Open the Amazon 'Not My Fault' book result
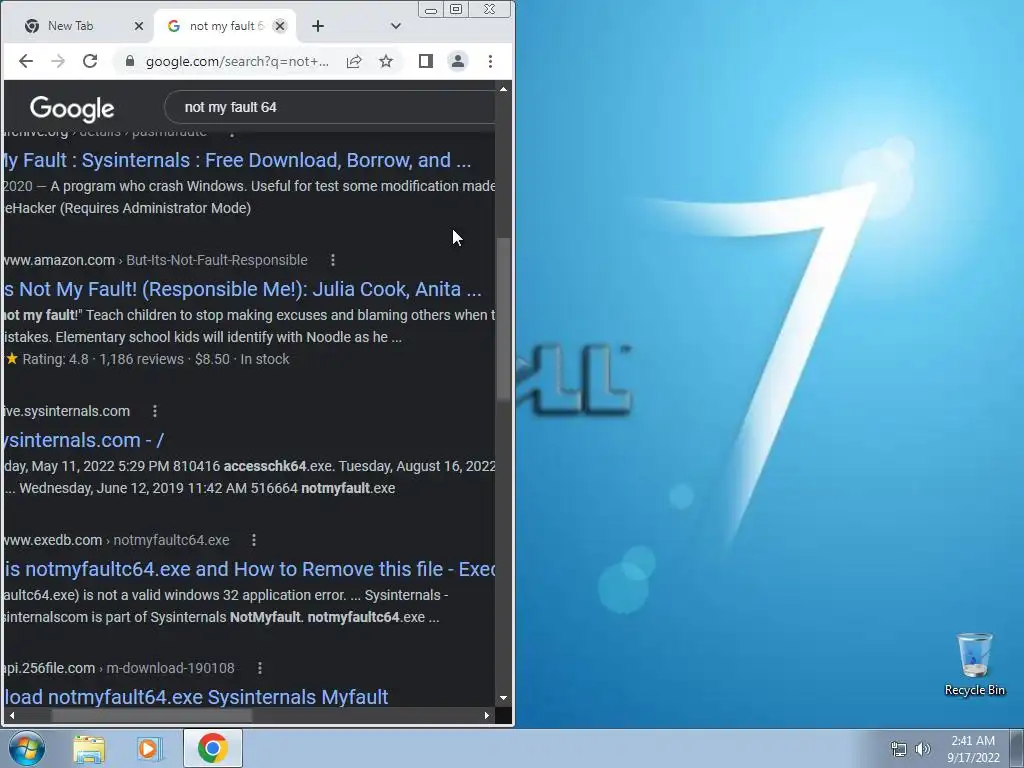Viewport: 1024px width, 768px height. pyautogui.click(x=242, y=289)
